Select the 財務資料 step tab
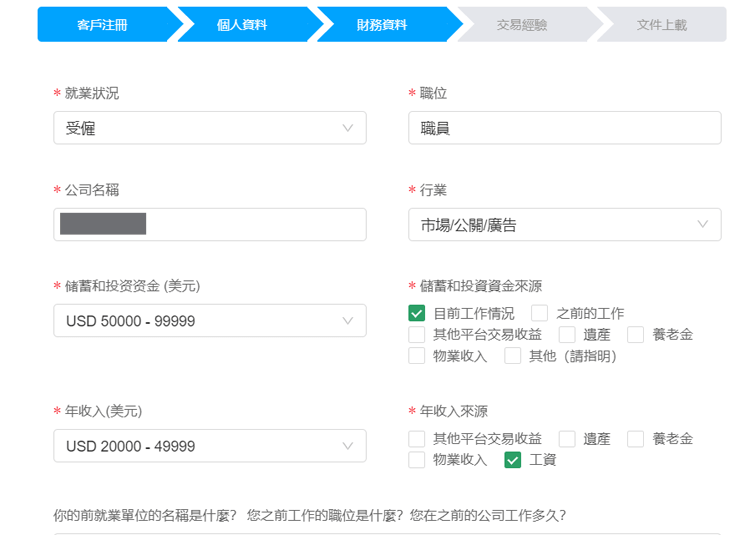 click(x=382, y=25)
